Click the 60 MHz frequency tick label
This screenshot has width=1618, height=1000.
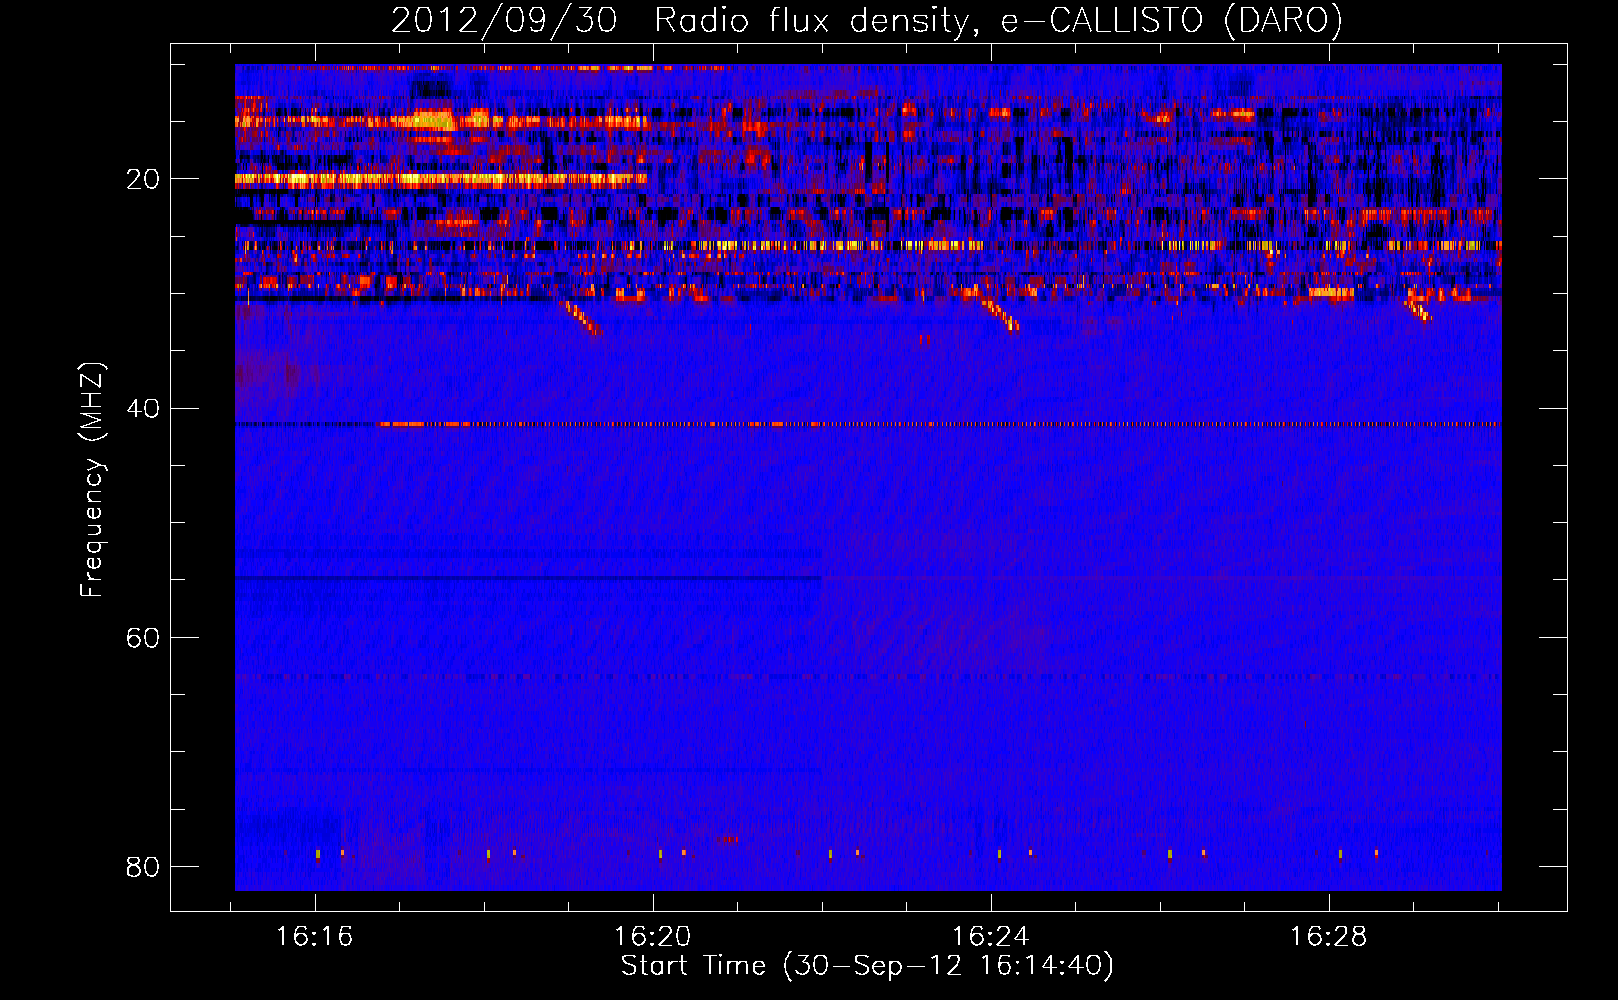[x=143, y=638]
